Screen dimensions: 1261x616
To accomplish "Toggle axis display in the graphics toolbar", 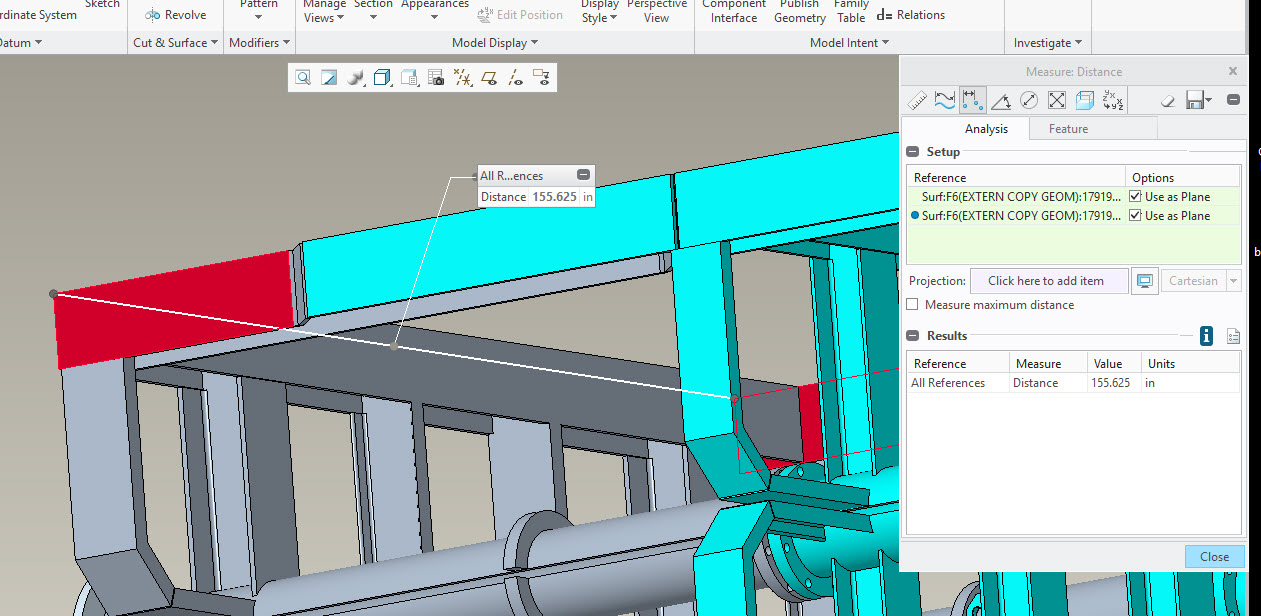I will click(x=516, y=77).
